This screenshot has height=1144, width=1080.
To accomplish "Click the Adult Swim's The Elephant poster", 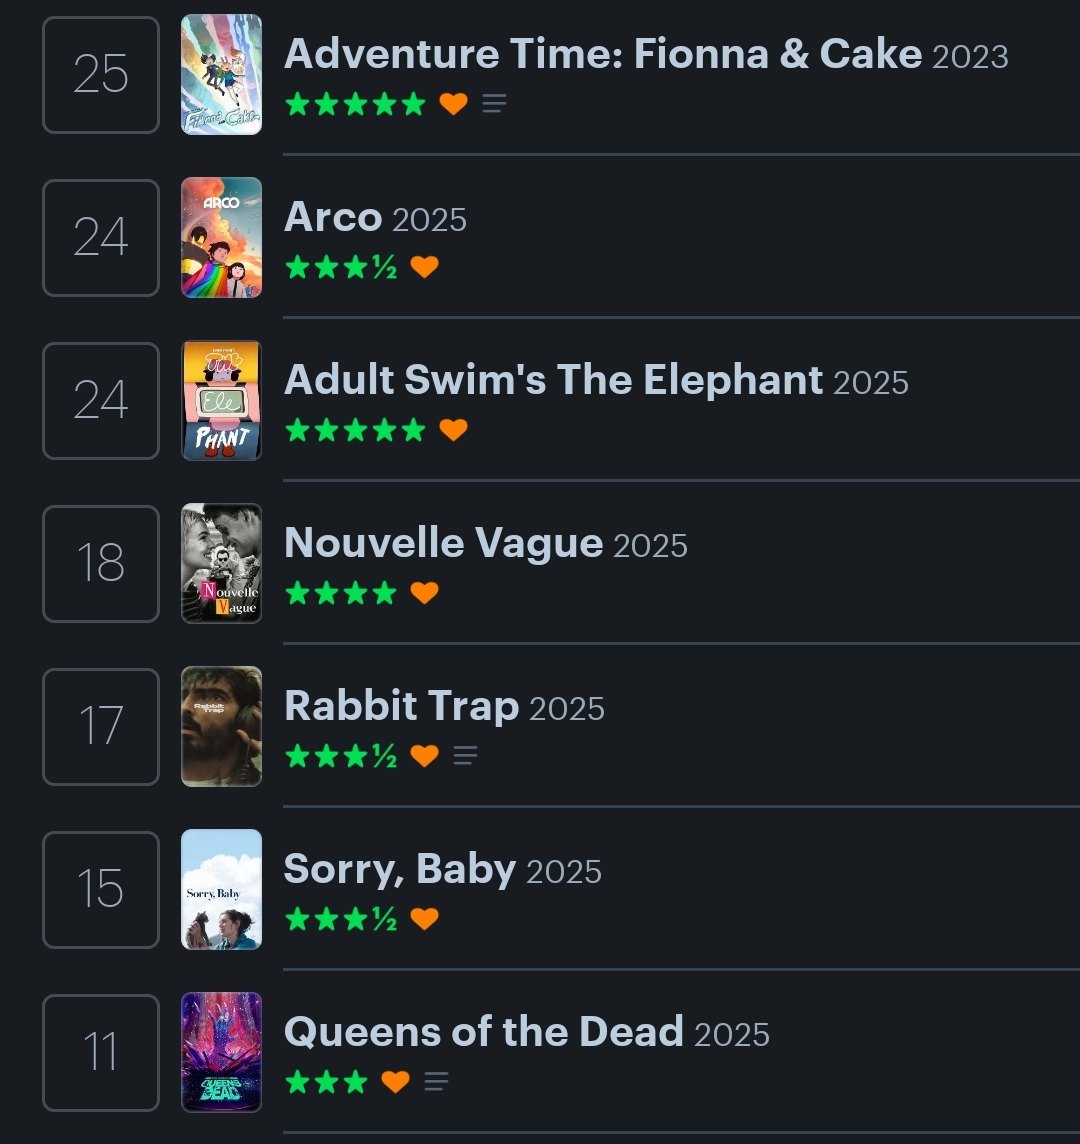I will pos(221,400).
